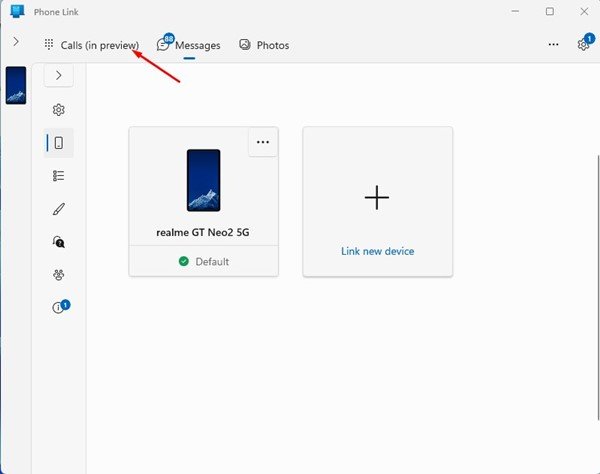
Task: Open the top bar ellipsis overflow menu
Action: coord(553,44)
